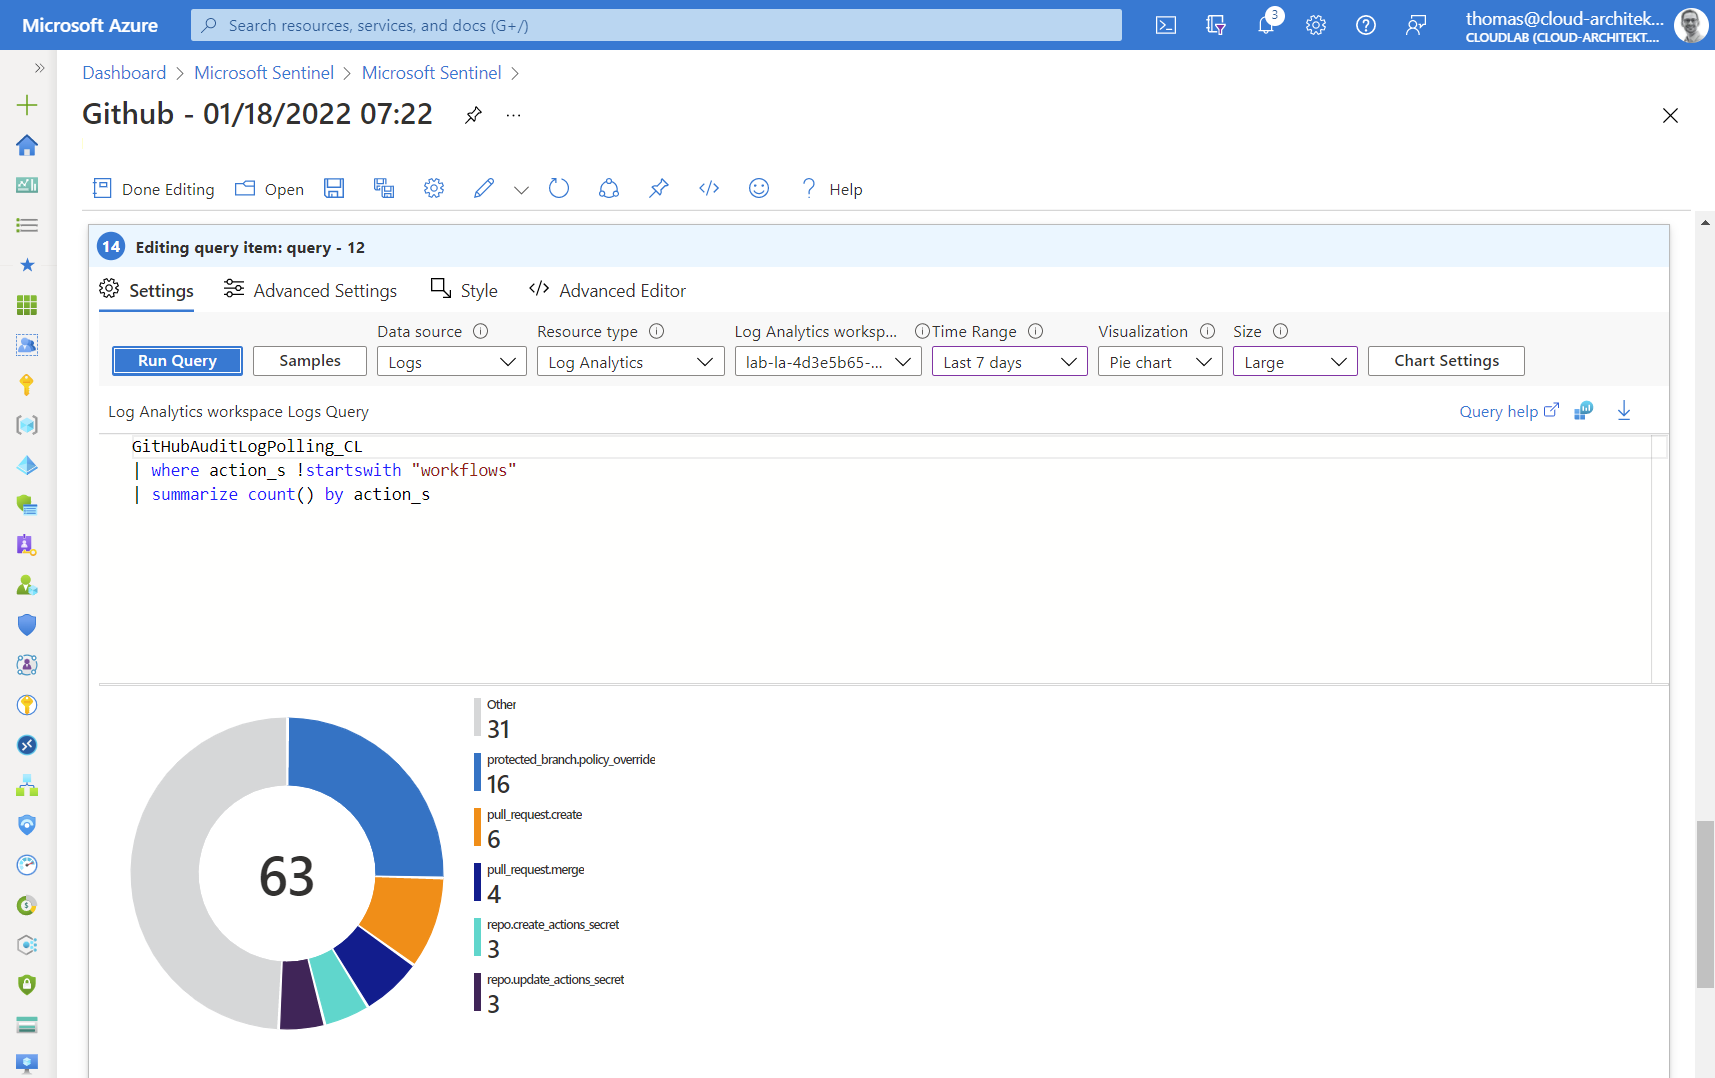This screenshot has width=1715, height=1078.
Task: Expand the left sidebar with the chevrons
Action: 40,68
